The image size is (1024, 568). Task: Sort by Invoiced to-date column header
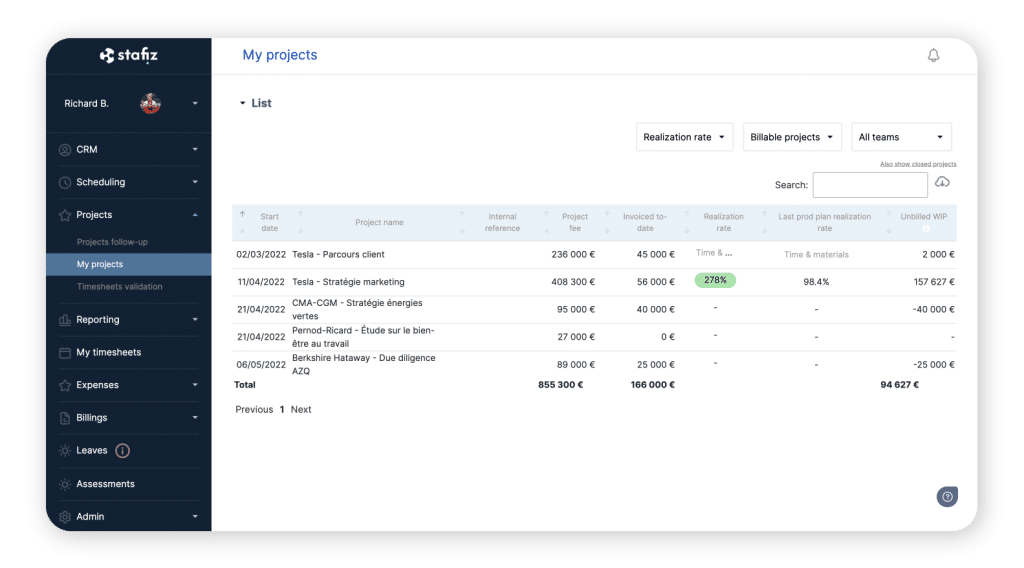click(645, 223)
